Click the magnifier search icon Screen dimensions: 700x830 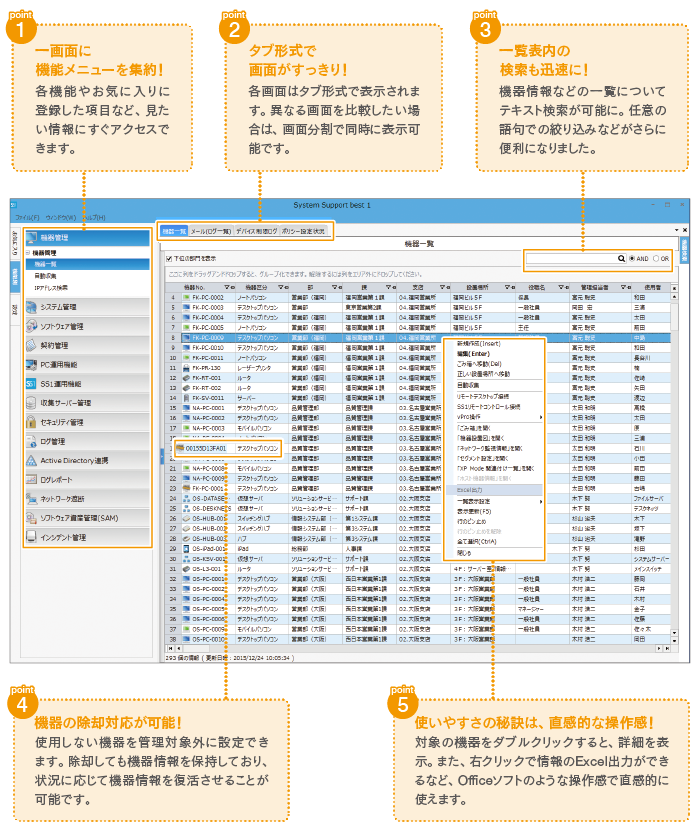621,258
